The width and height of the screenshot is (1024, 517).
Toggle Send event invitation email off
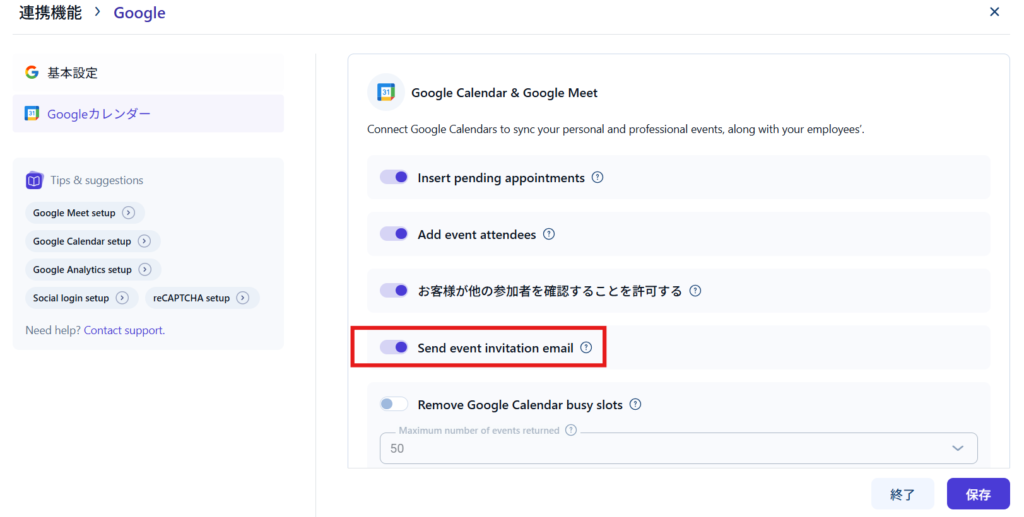click(394, 348)
